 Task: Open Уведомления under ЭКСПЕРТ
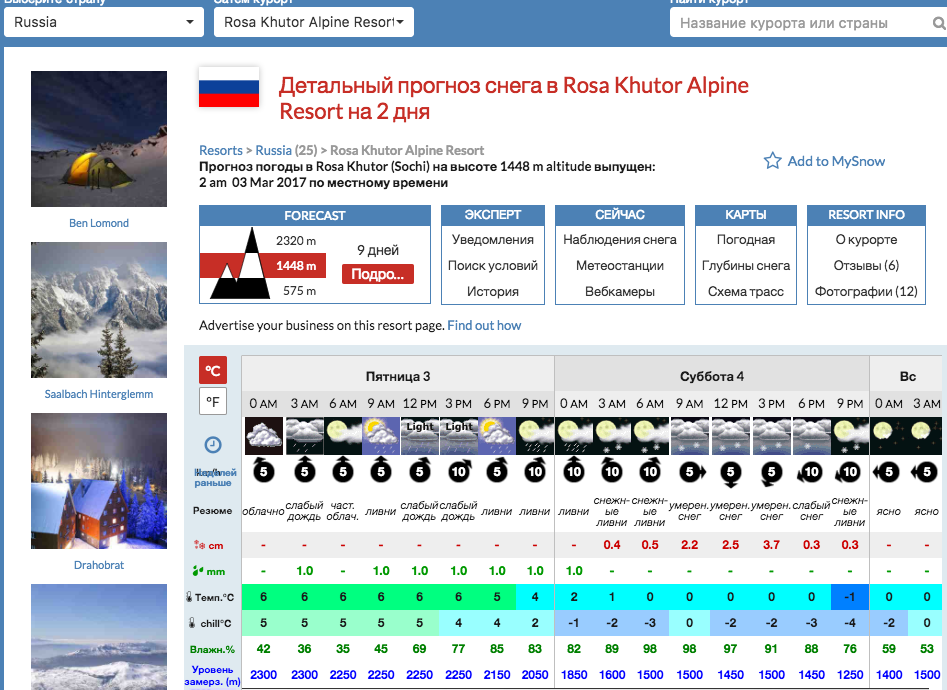(493, 240)
